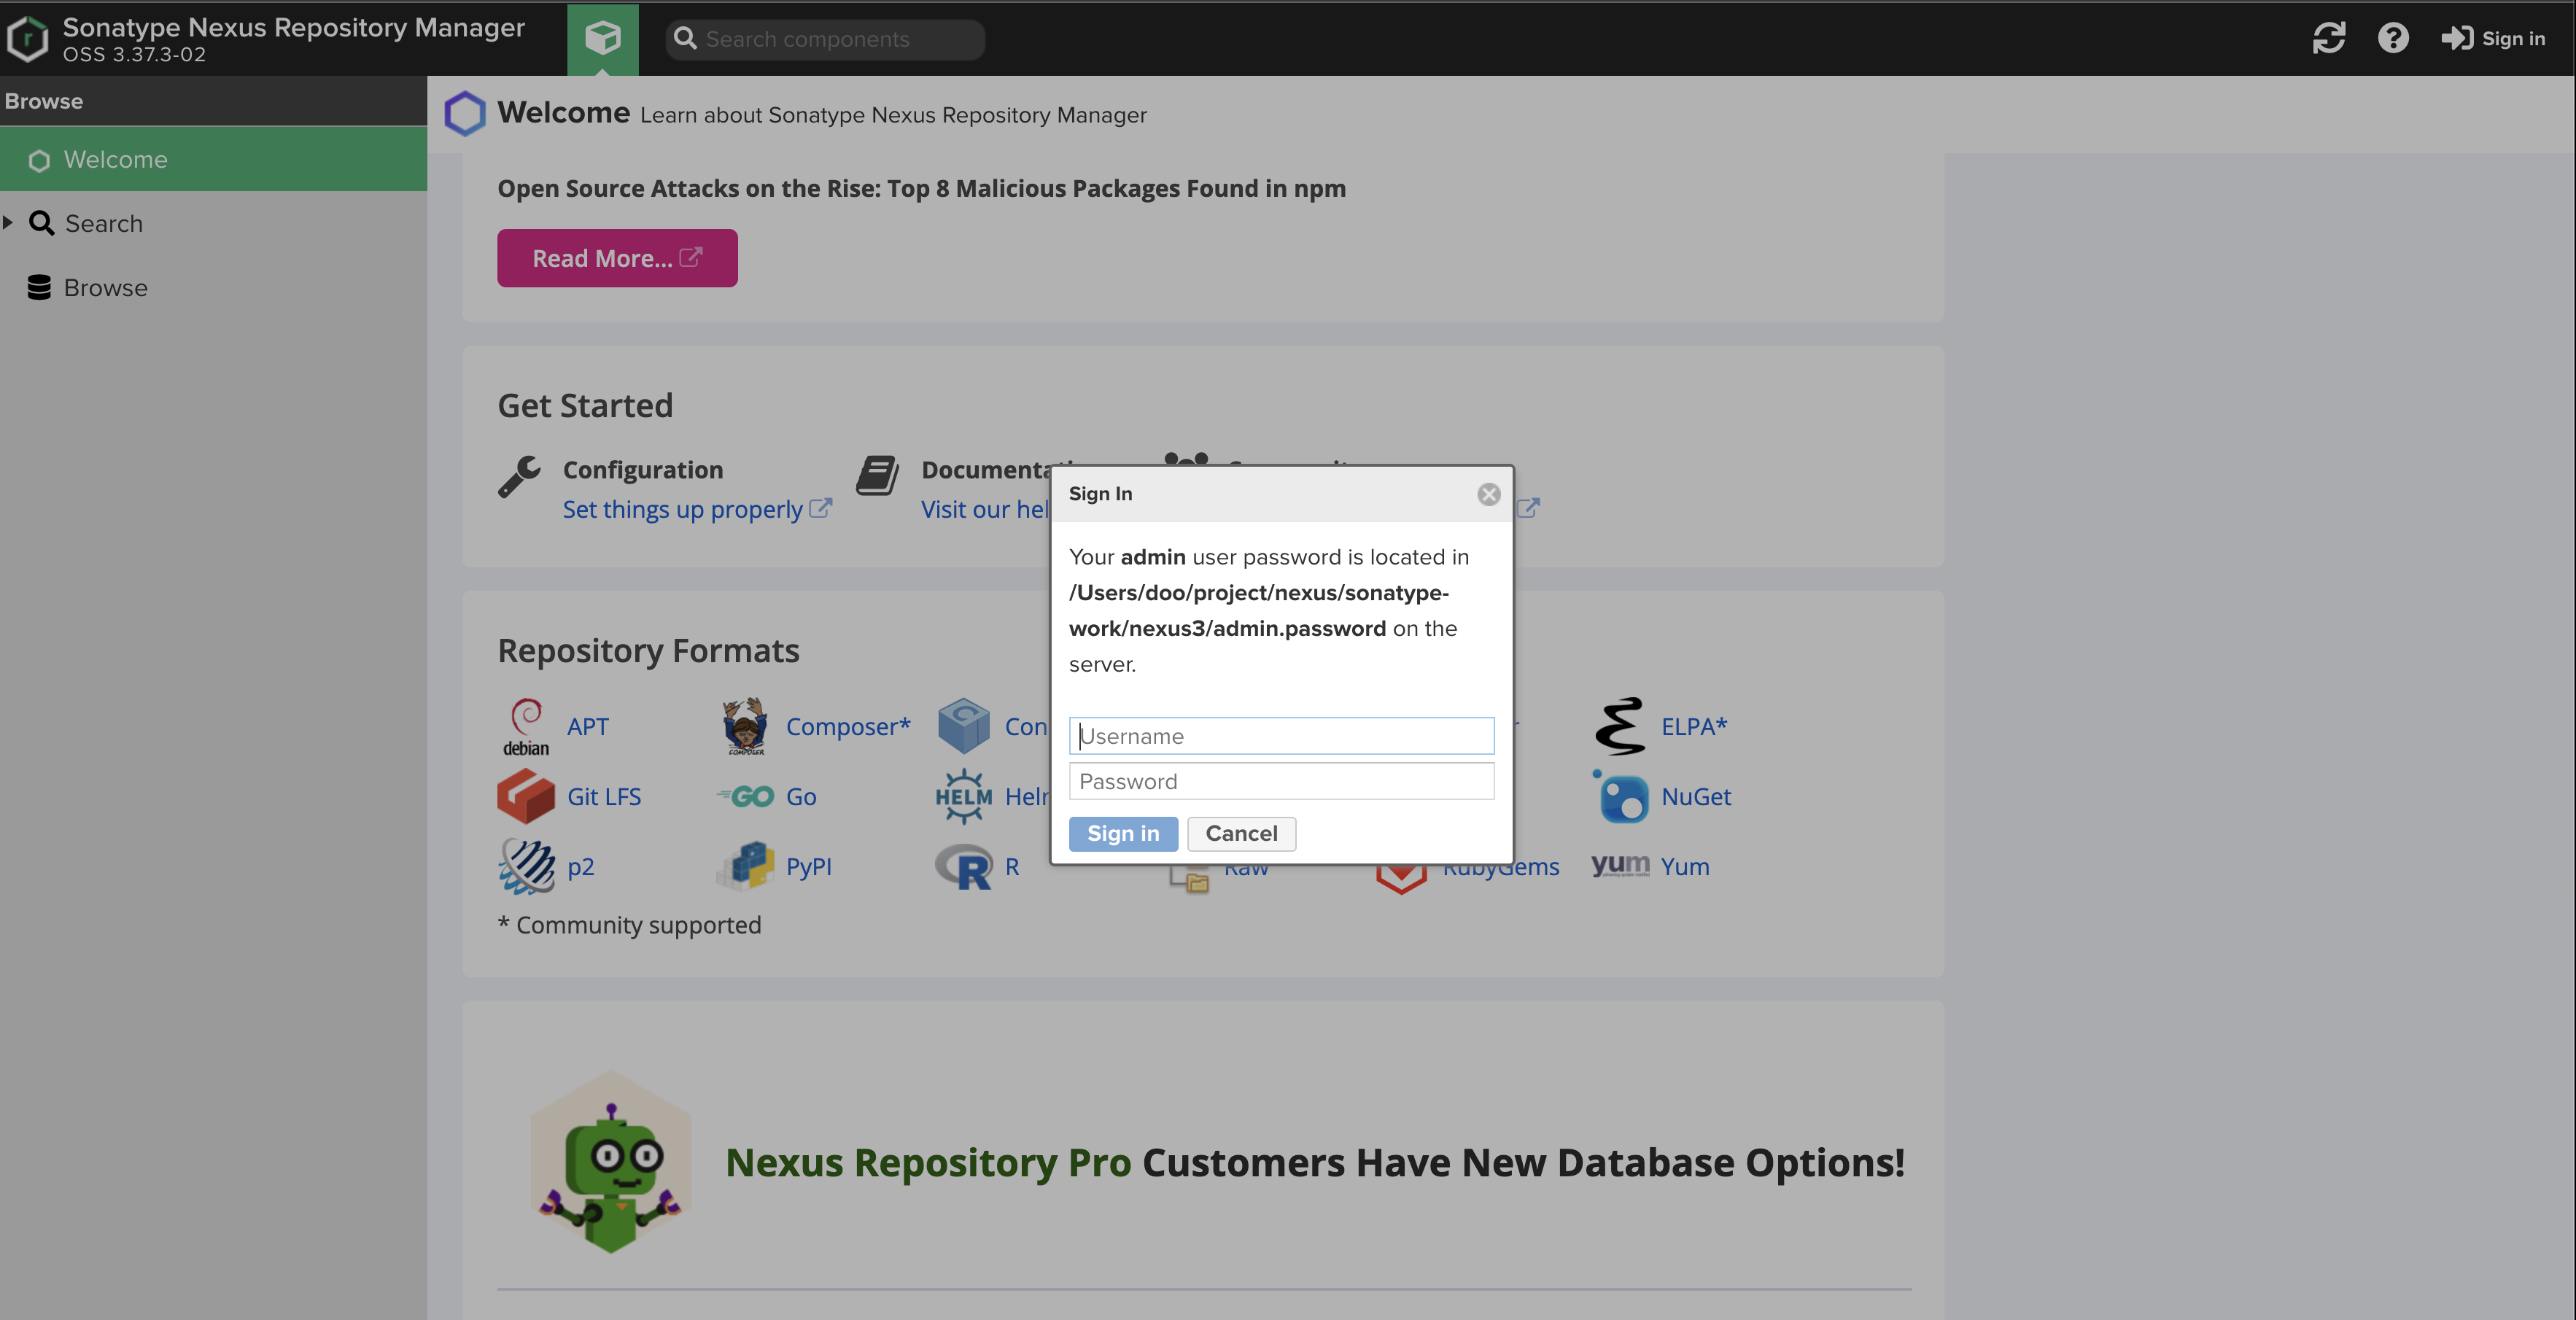Select Welcome in the sidebar
The image size is (2576, 1320).
(115, 160)
